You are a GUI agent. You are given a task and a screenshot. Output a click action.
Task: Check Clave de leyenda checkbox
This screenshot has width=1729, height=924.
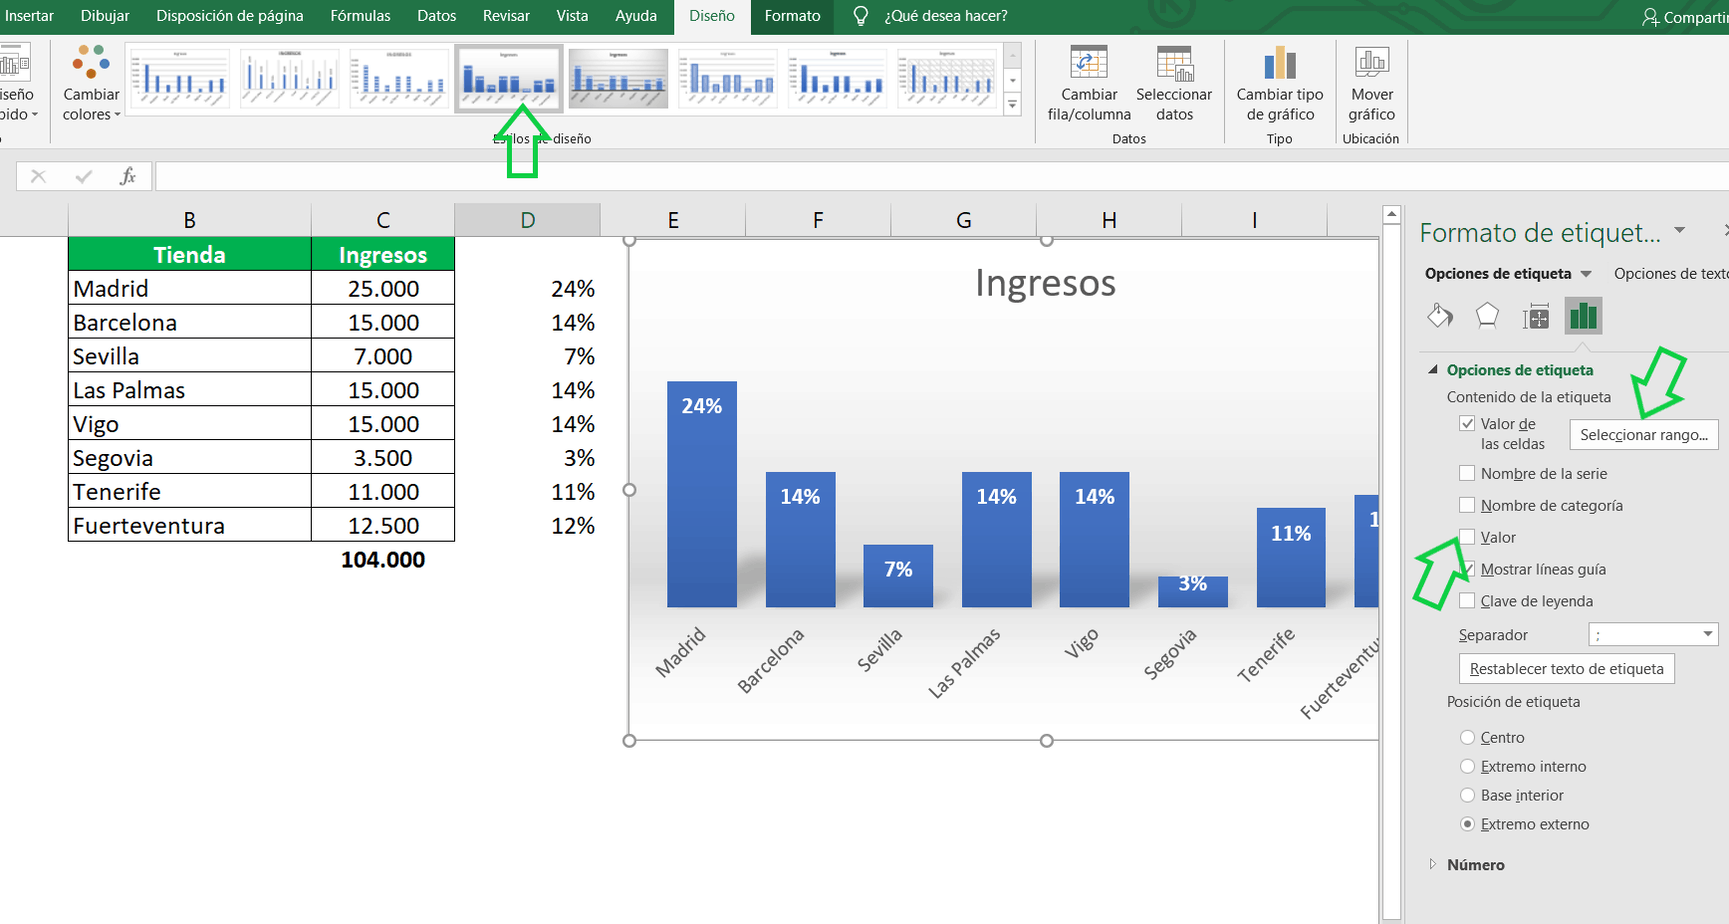point(1467,601)
